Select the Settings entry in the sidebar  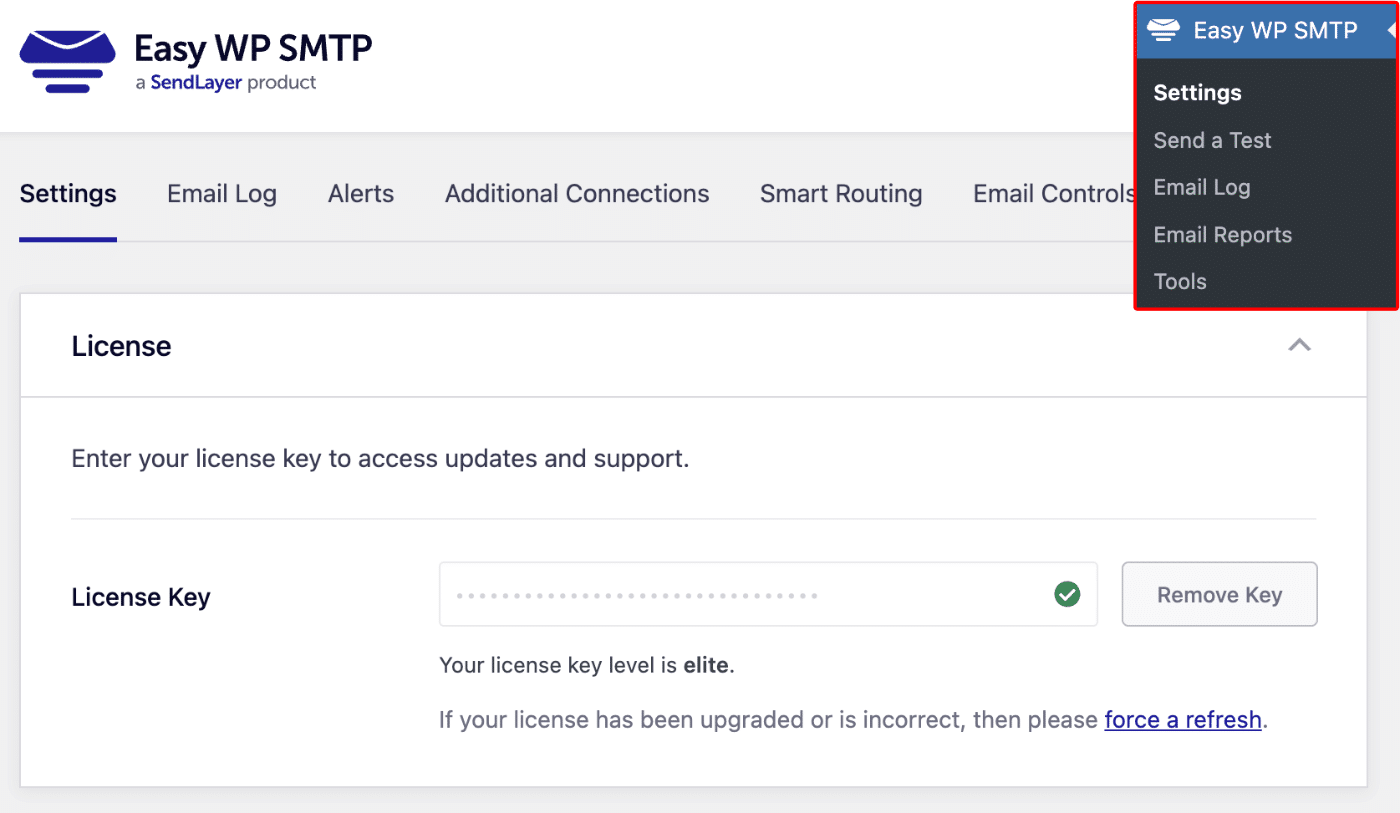click(x=1196, y=92)
